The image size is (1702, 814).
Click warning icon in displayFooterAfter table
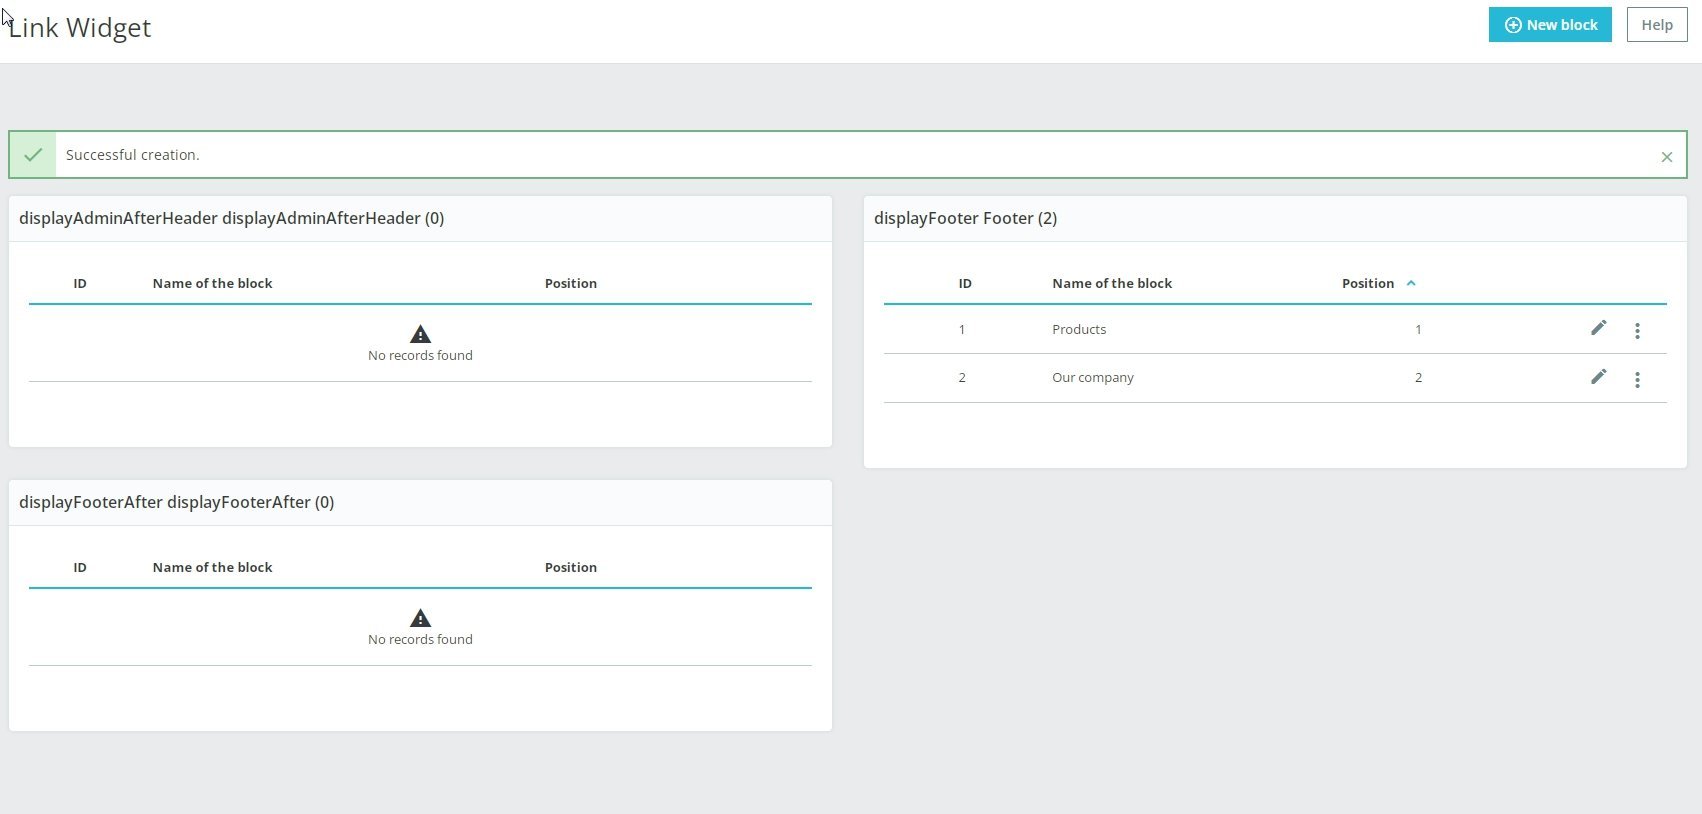click(420, 618)
